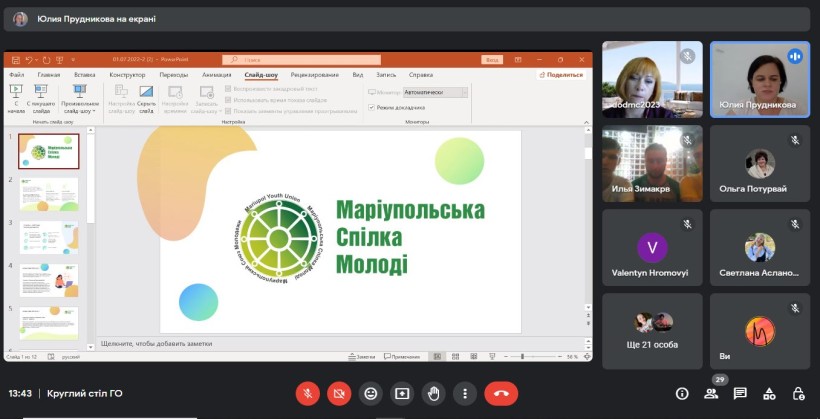Click Поделиться share button
820x419 pixels.
(561, 75)
